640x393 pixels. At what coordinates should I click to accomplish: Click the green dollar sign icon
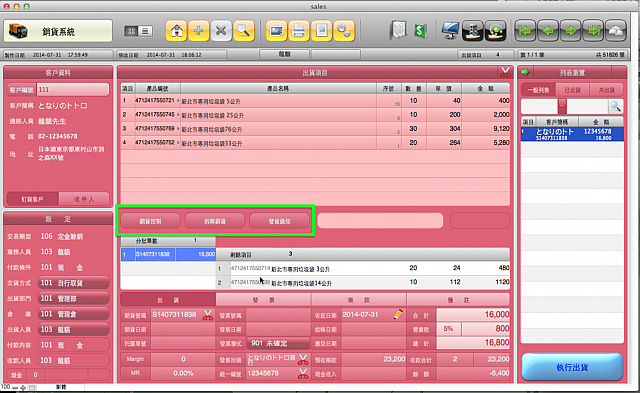pyautogui.click(x=420, y=31)
